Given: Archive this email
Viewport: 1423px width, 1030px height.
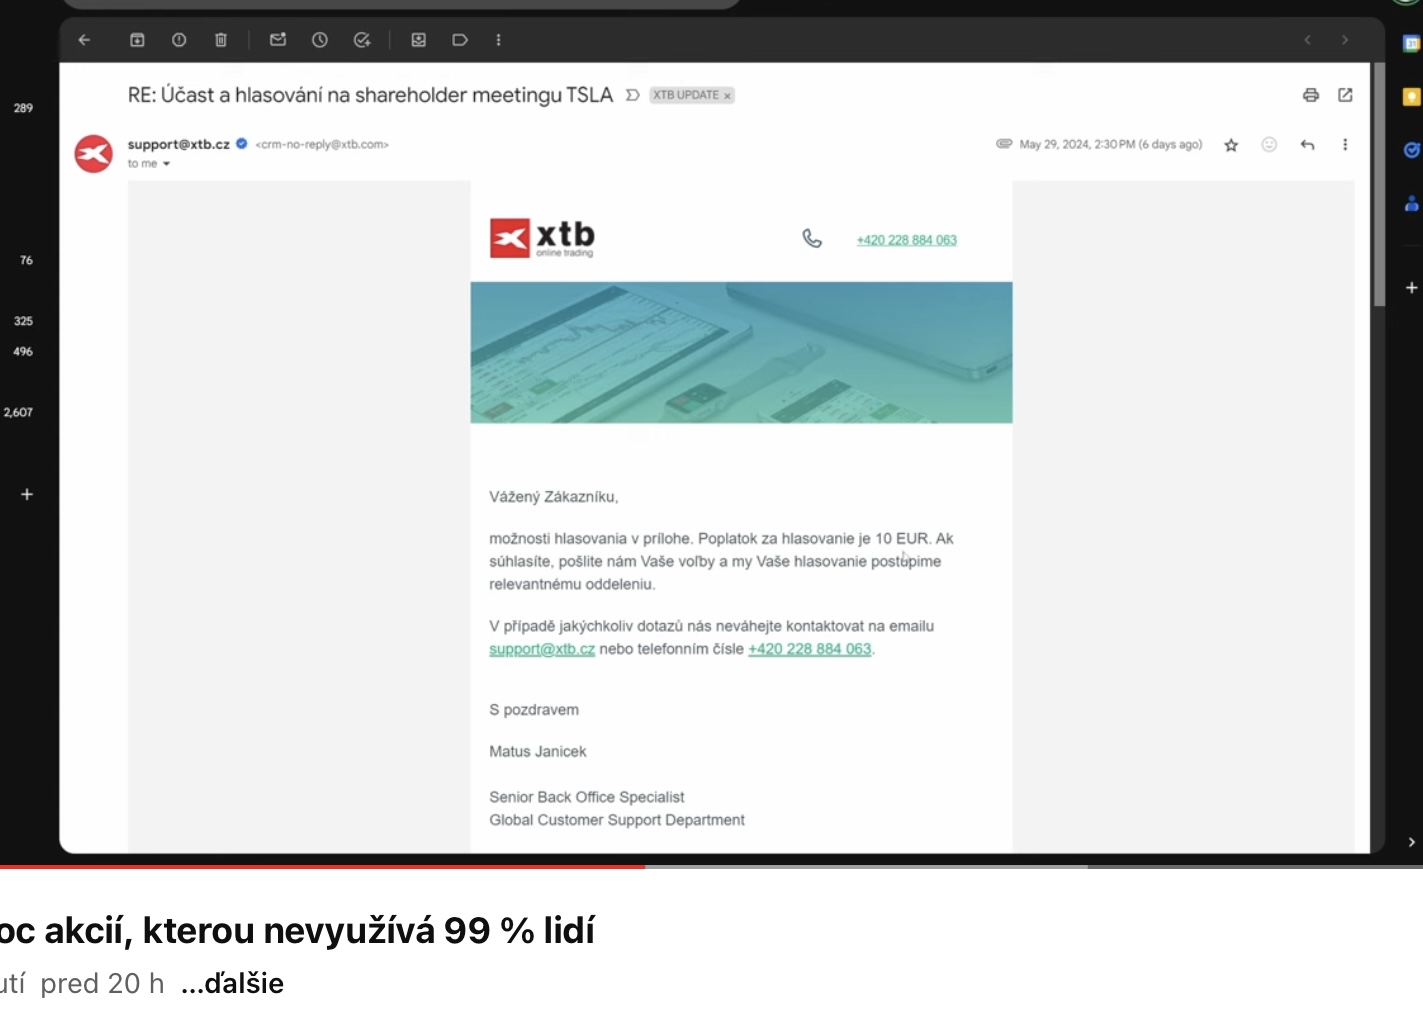Looking at the screenshot, I should 137,40.
